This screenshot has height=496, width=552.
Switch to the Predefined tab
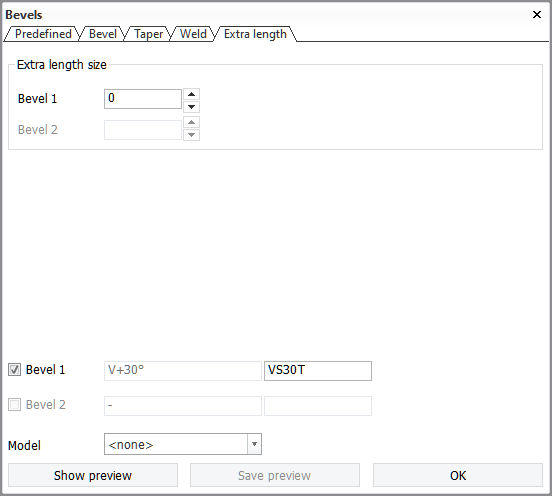click(x=43, y=34)
